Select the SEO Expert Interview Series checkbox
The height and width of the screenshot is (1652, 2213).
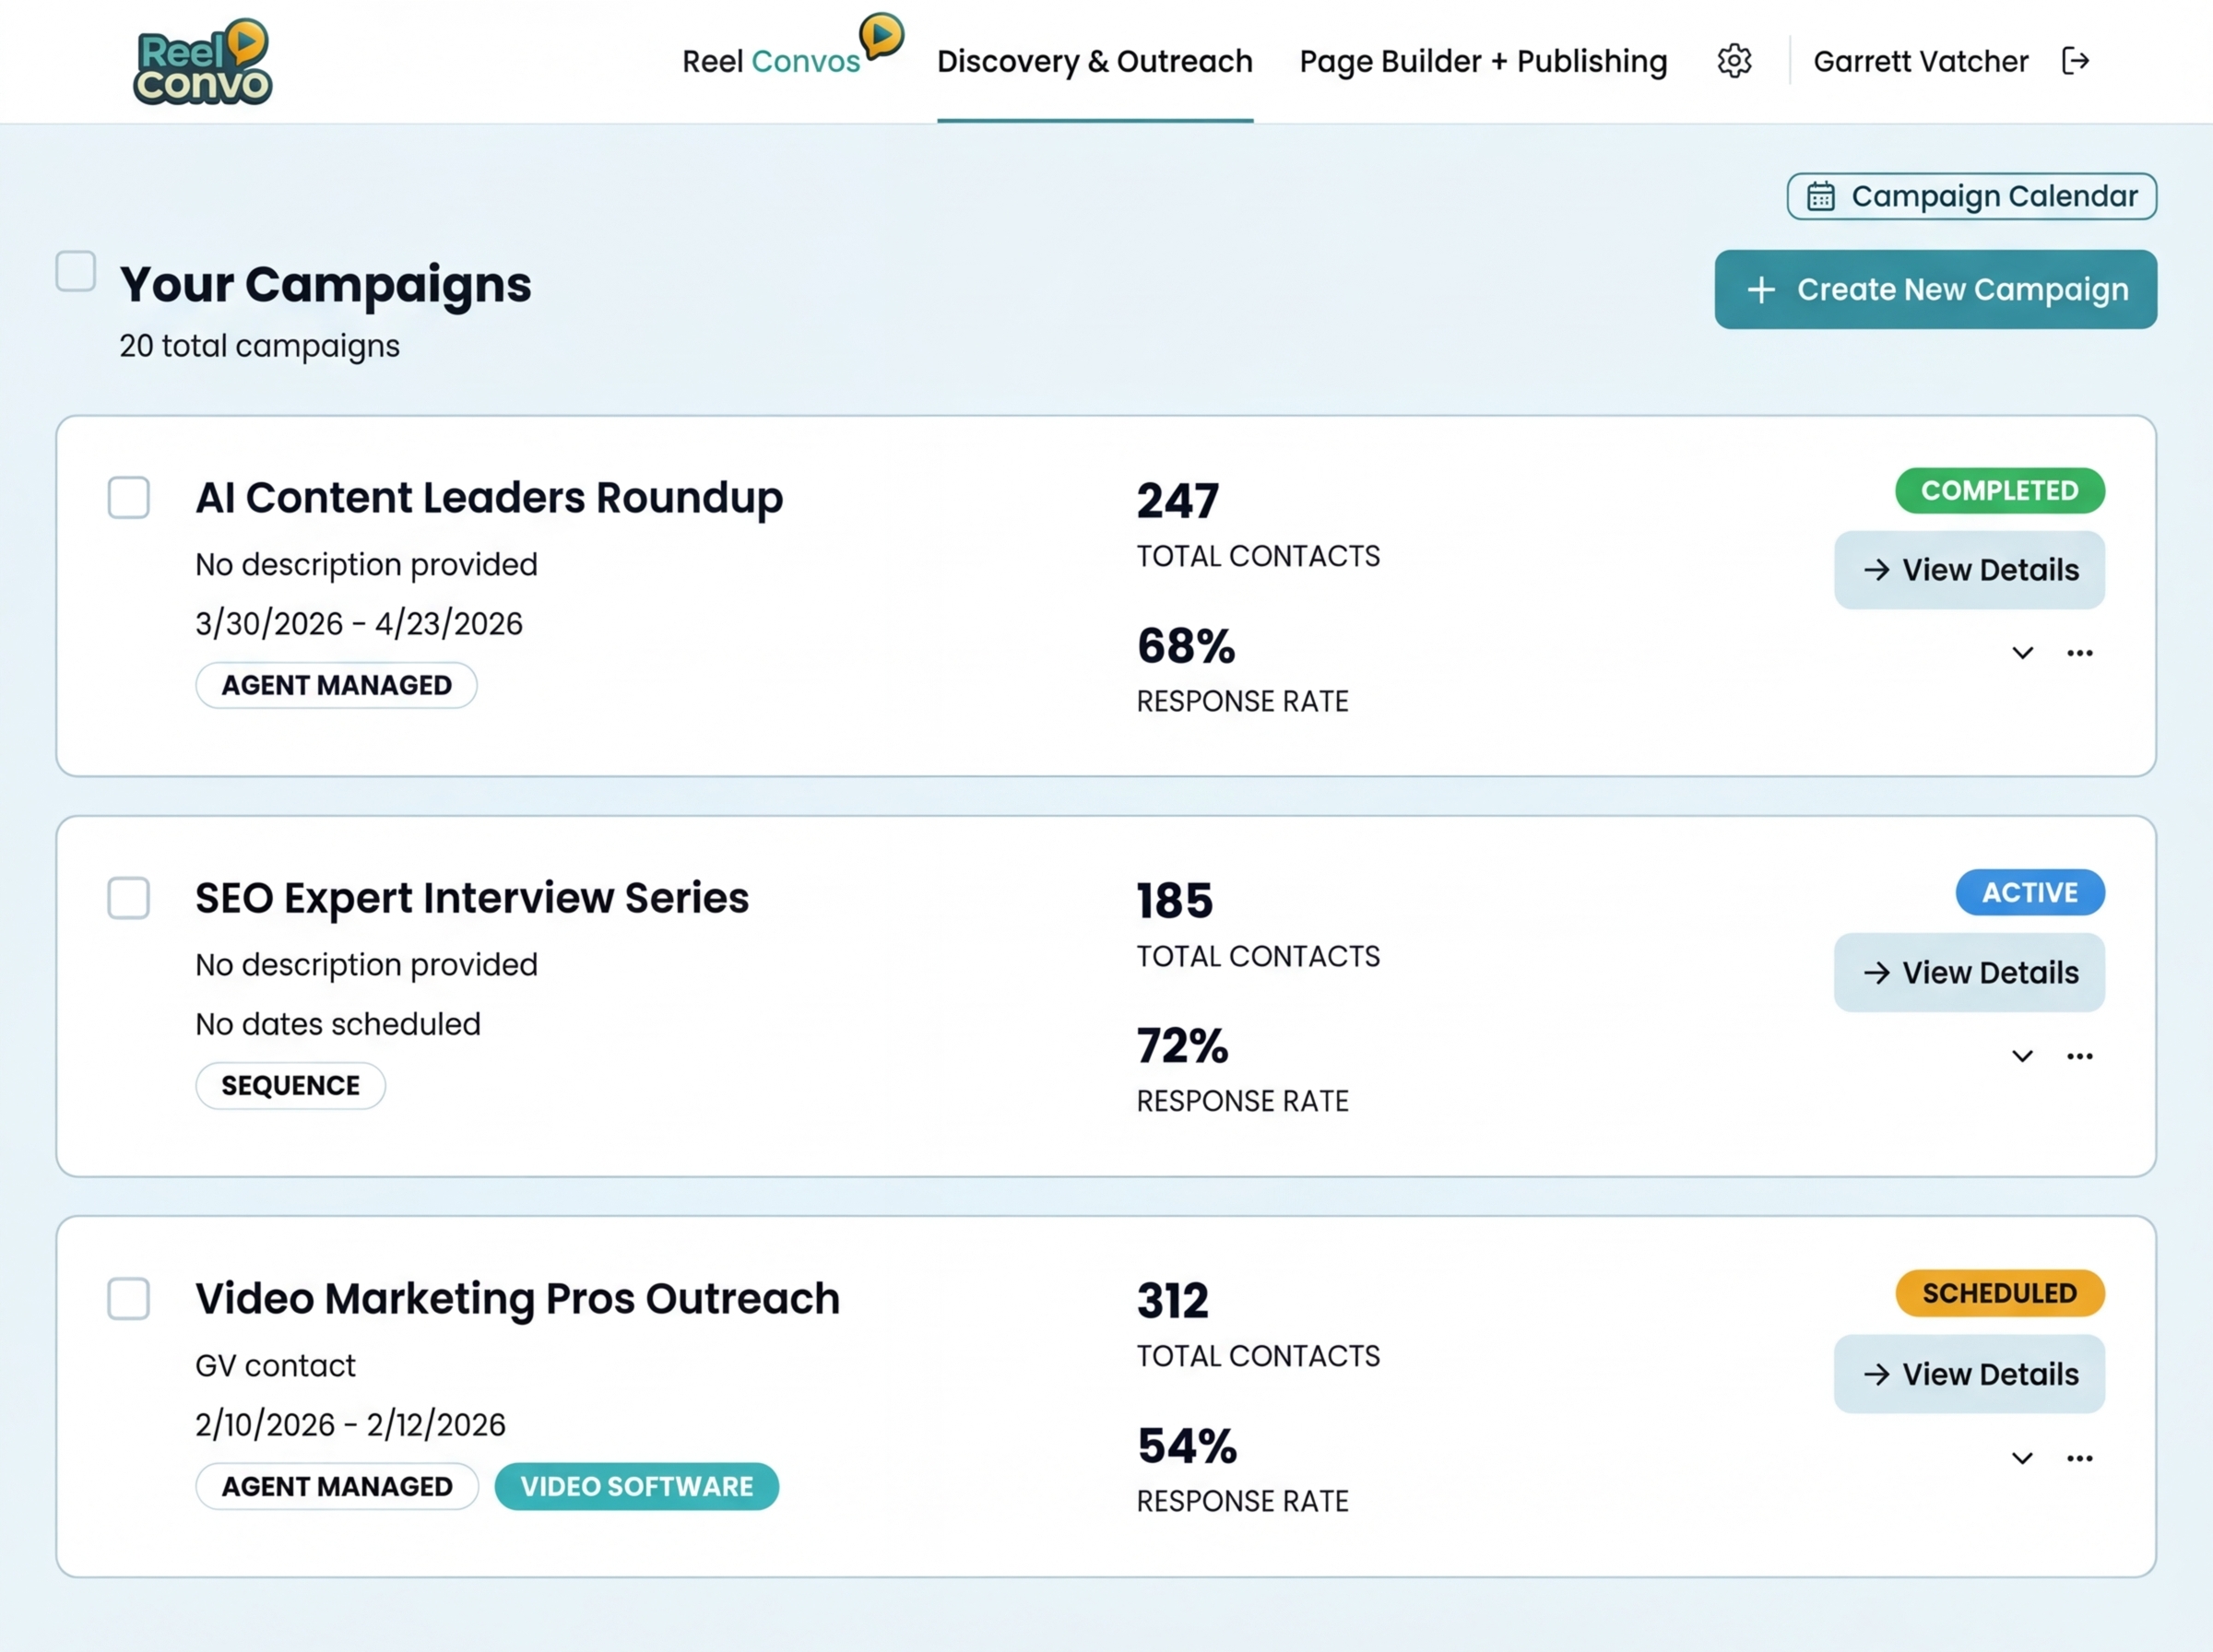[129, 898]
